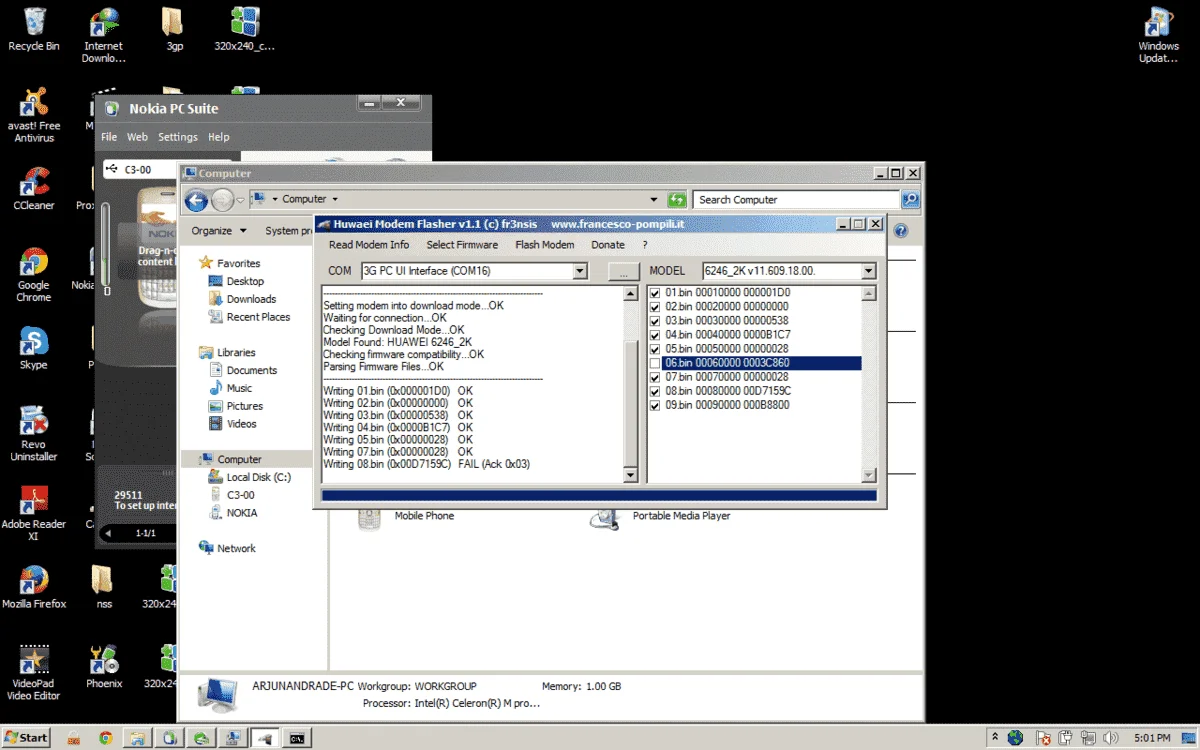1200x750 pixels.
Task: Expand the Organize menu dropdown
Action: [219, 231]
